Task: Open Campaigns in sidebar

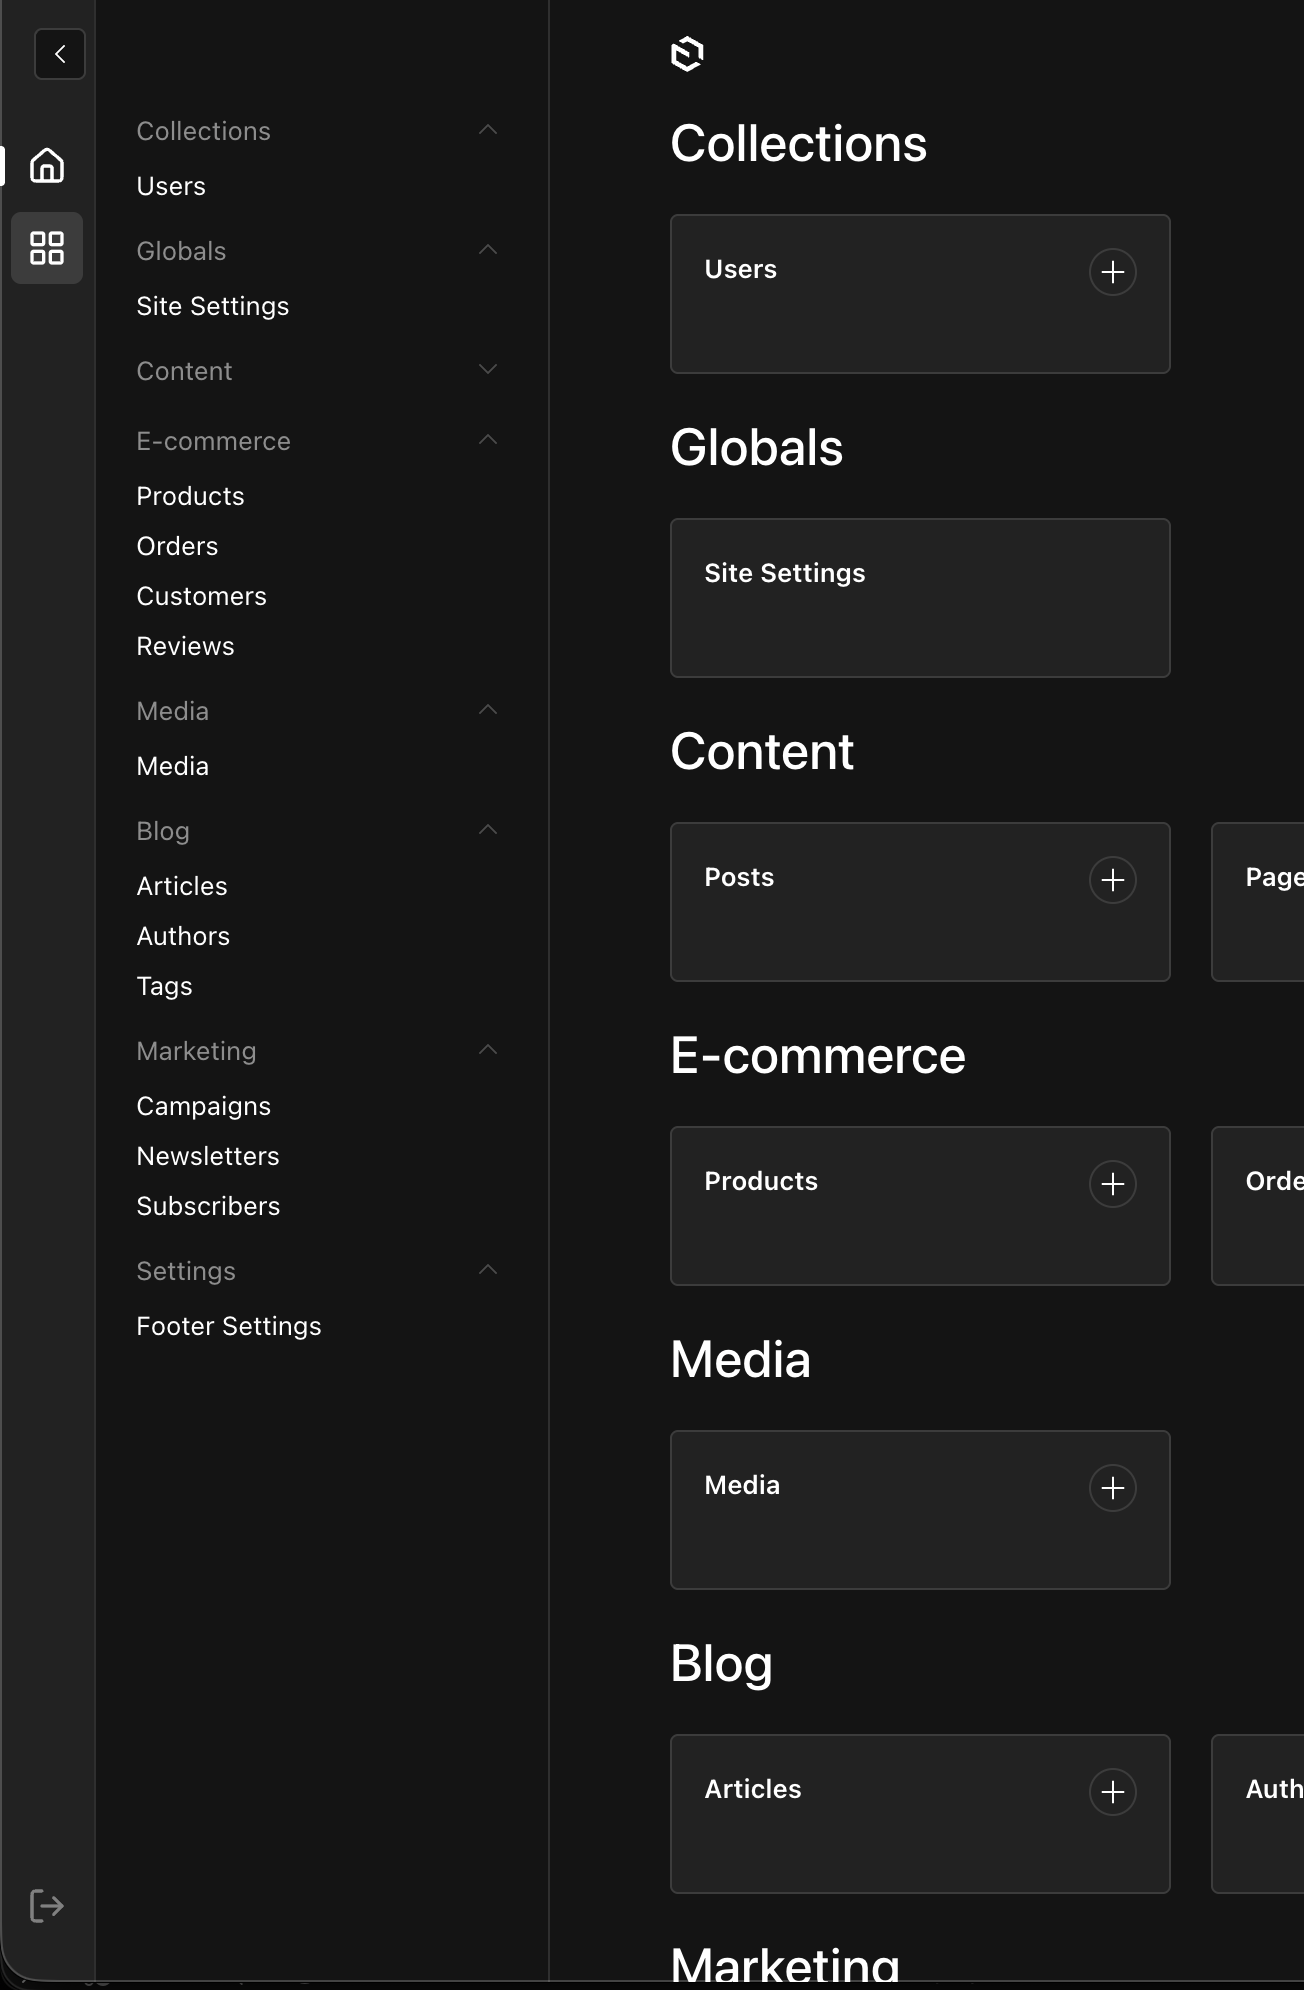Action: tap(203, 1106)
